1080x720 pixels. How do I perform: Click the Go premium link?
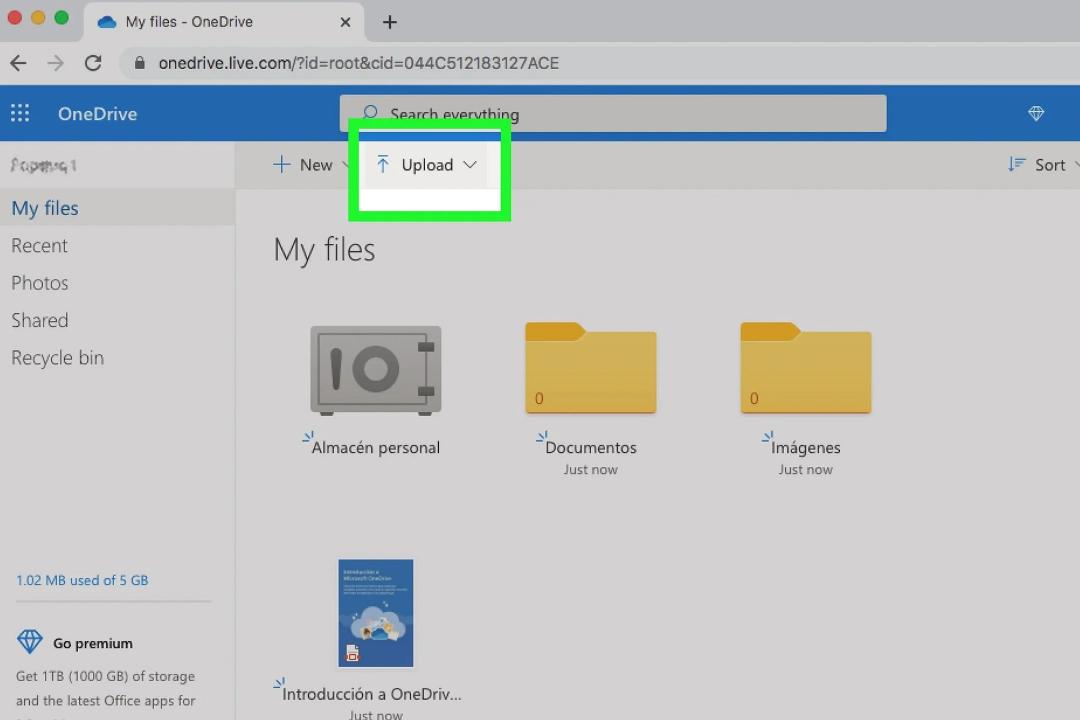tap(93, 643)
